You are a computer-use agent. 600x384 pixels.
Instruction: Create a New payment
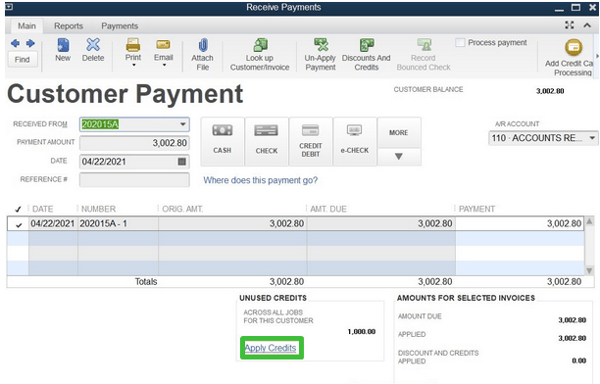63,50
